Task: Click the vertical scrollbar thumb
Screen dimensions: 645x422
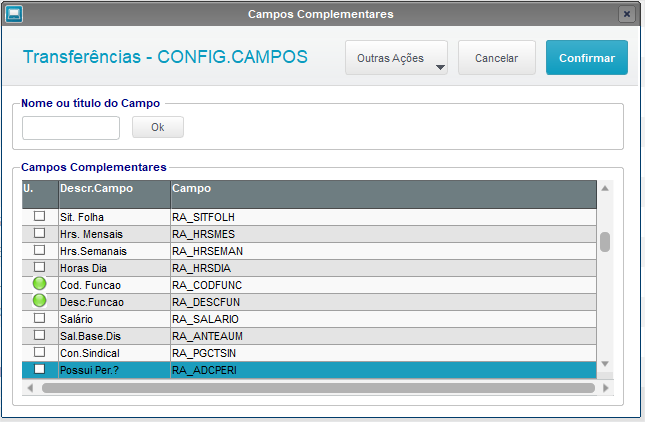Action: (x=605, y=242)
